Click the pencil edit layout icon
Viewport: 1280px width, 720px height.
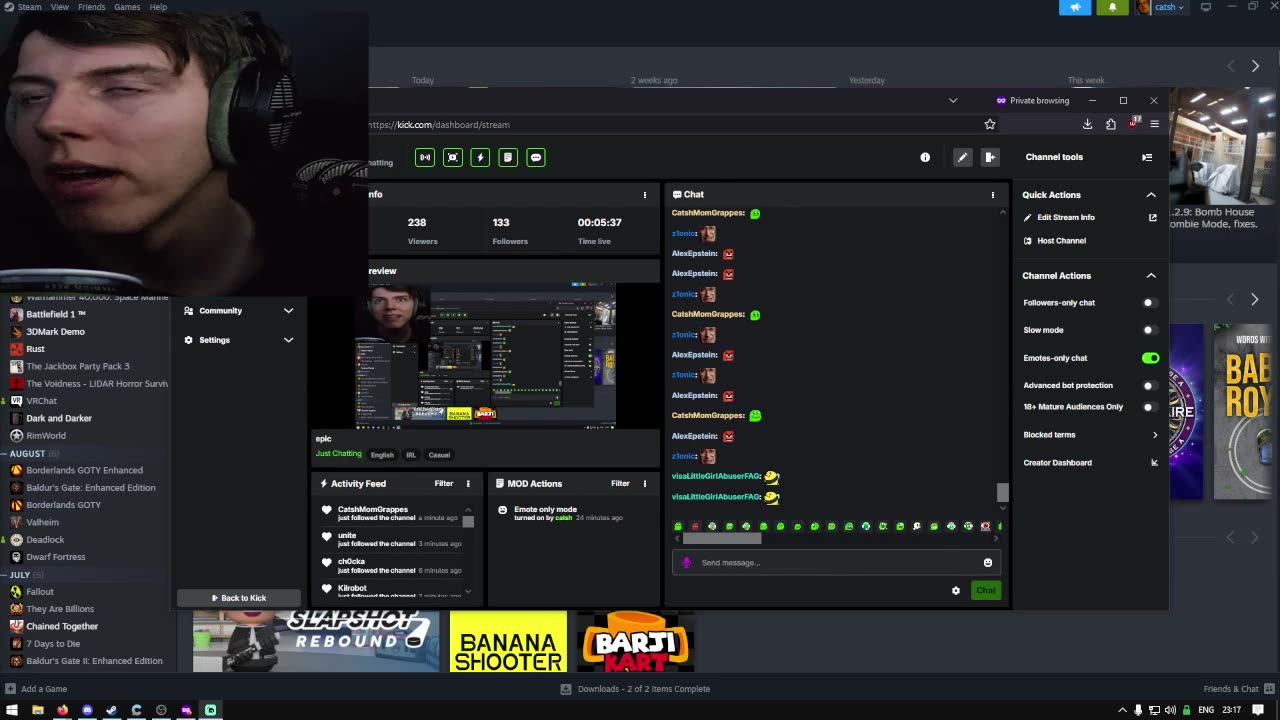pos(962,157)
